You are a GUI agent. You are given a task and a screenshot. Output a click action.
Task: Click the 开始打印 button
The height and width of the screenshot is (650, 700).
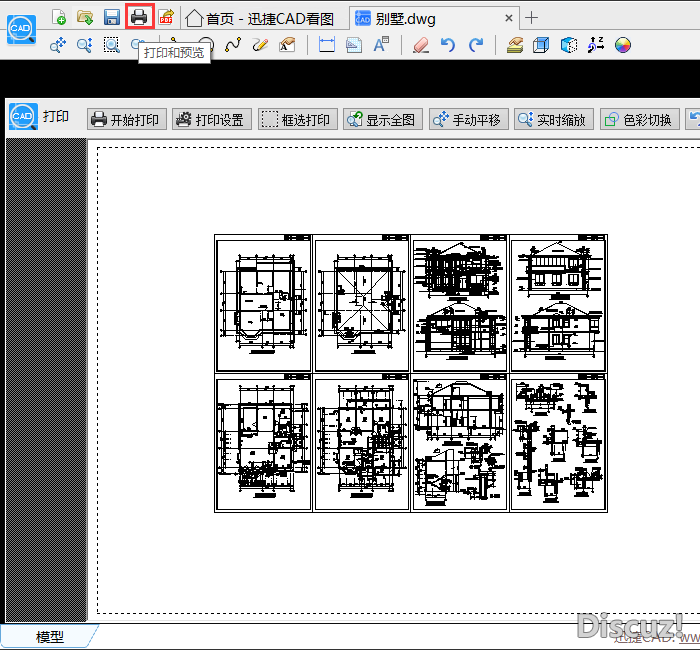pyautogui.click(x=125, y=120)
